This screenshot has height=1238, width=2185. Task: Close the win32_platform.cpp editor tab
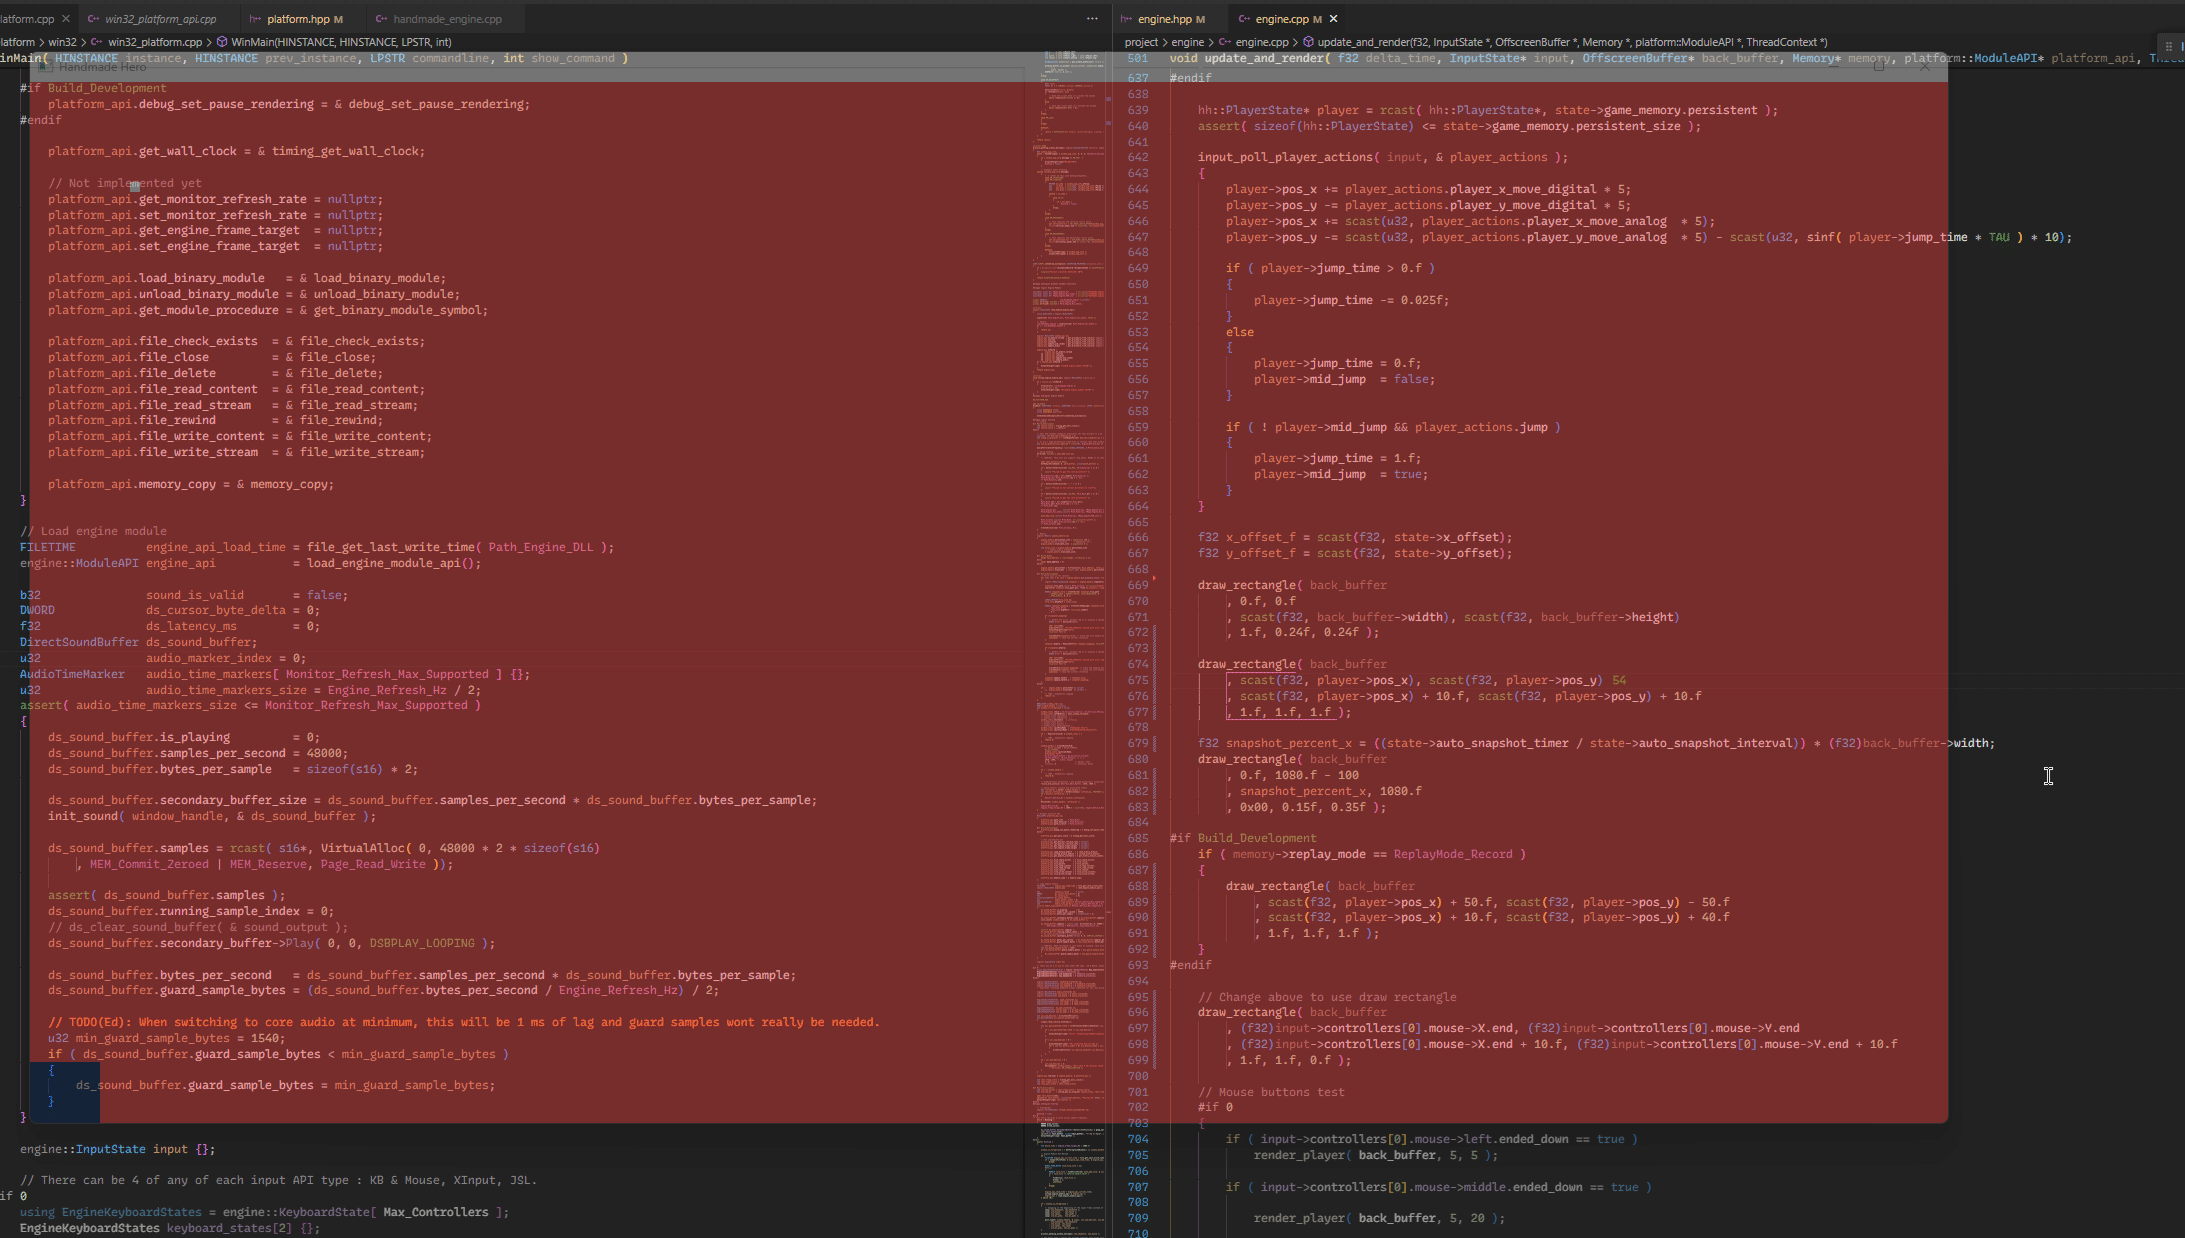(66, 19)
